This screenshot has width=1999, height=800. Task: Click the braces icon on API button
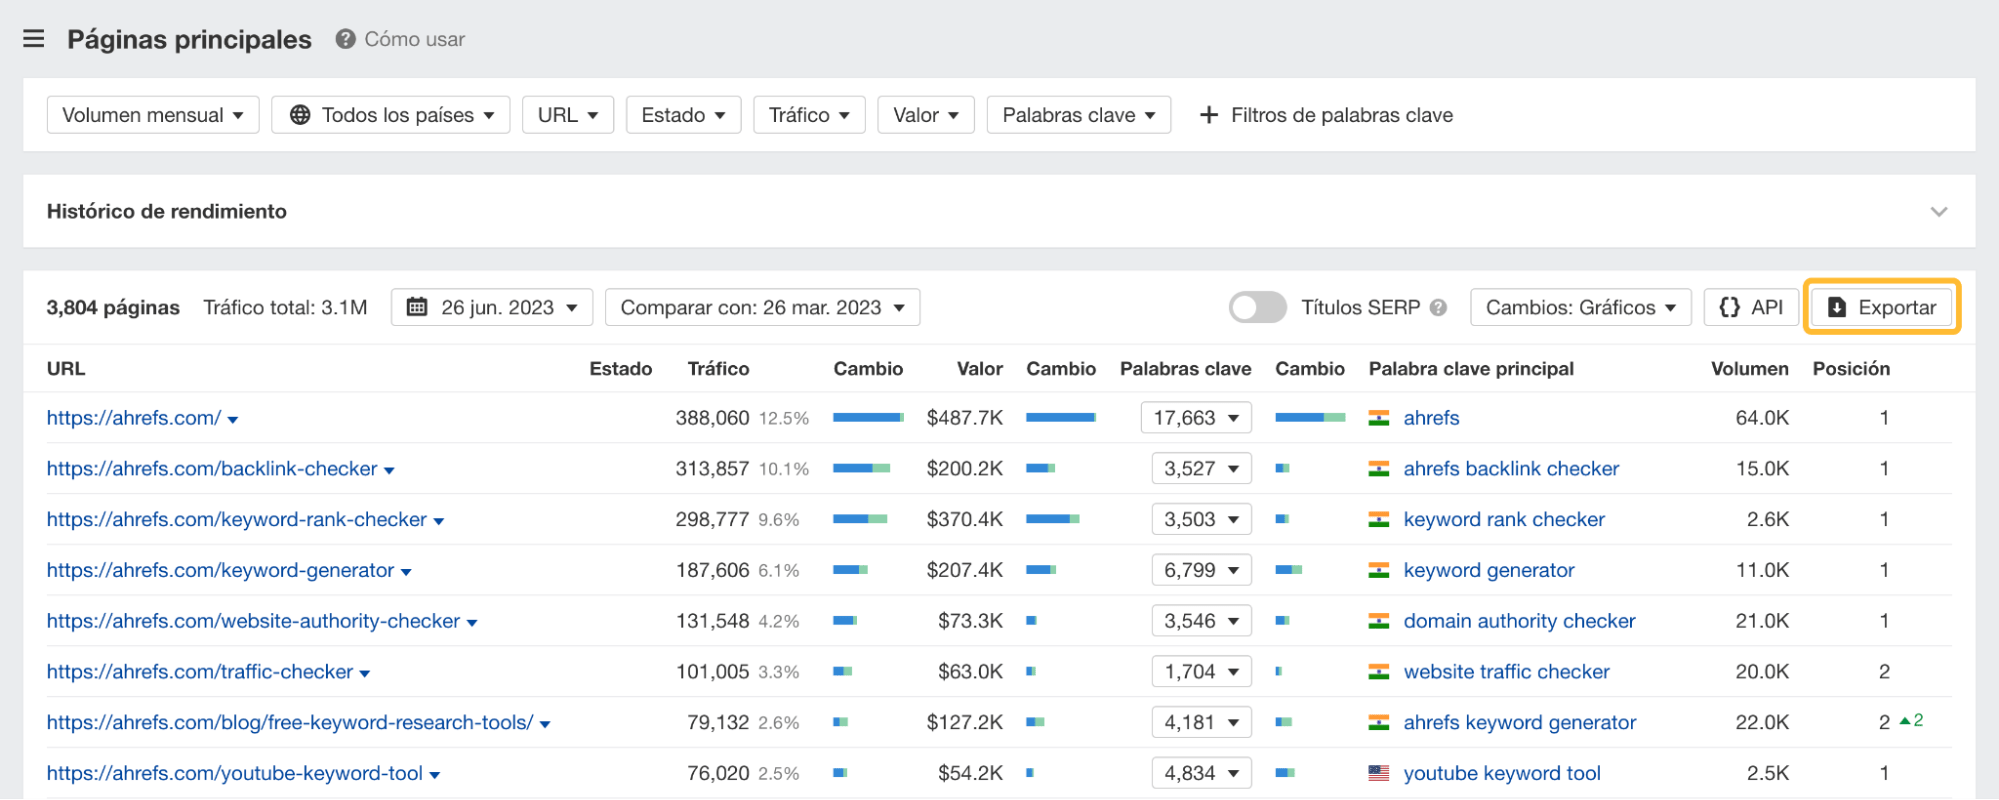[1729, 307]
